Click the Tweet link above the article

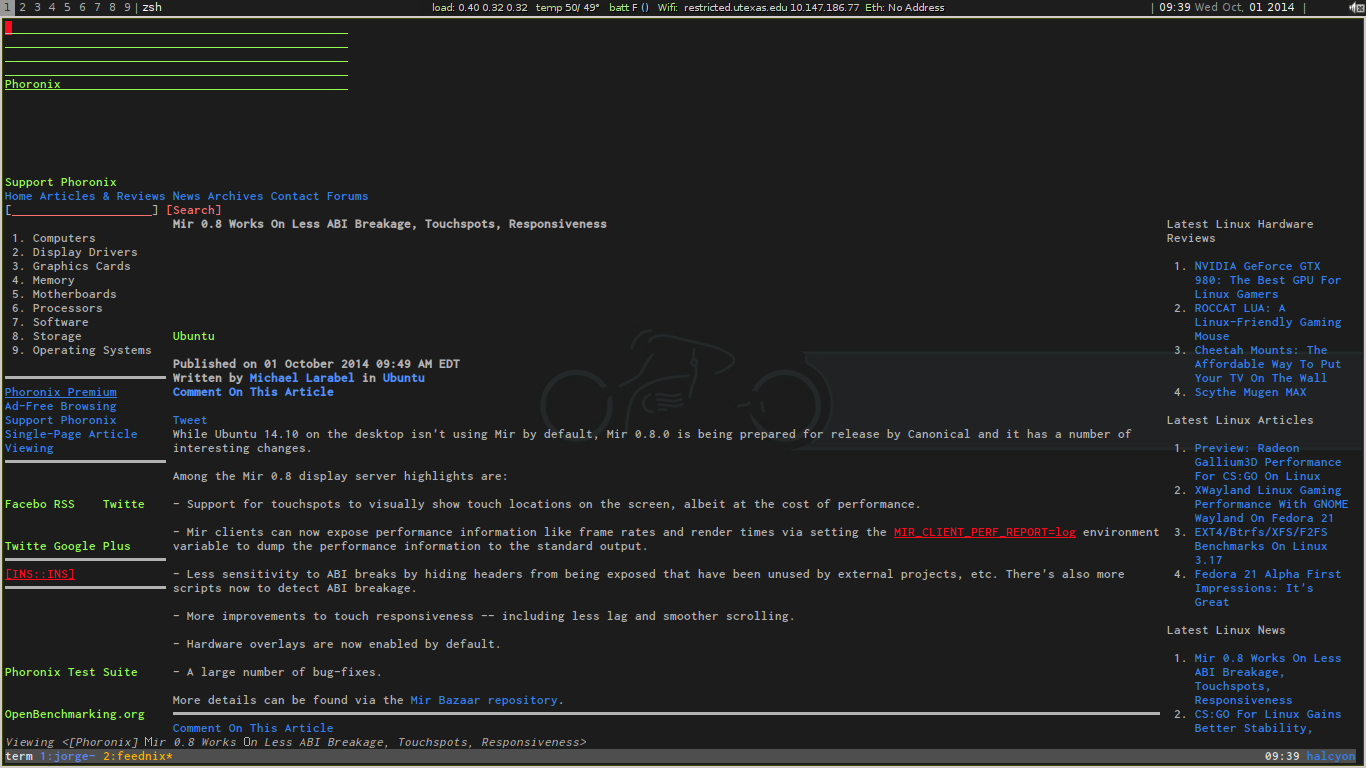tap(189, 419)
